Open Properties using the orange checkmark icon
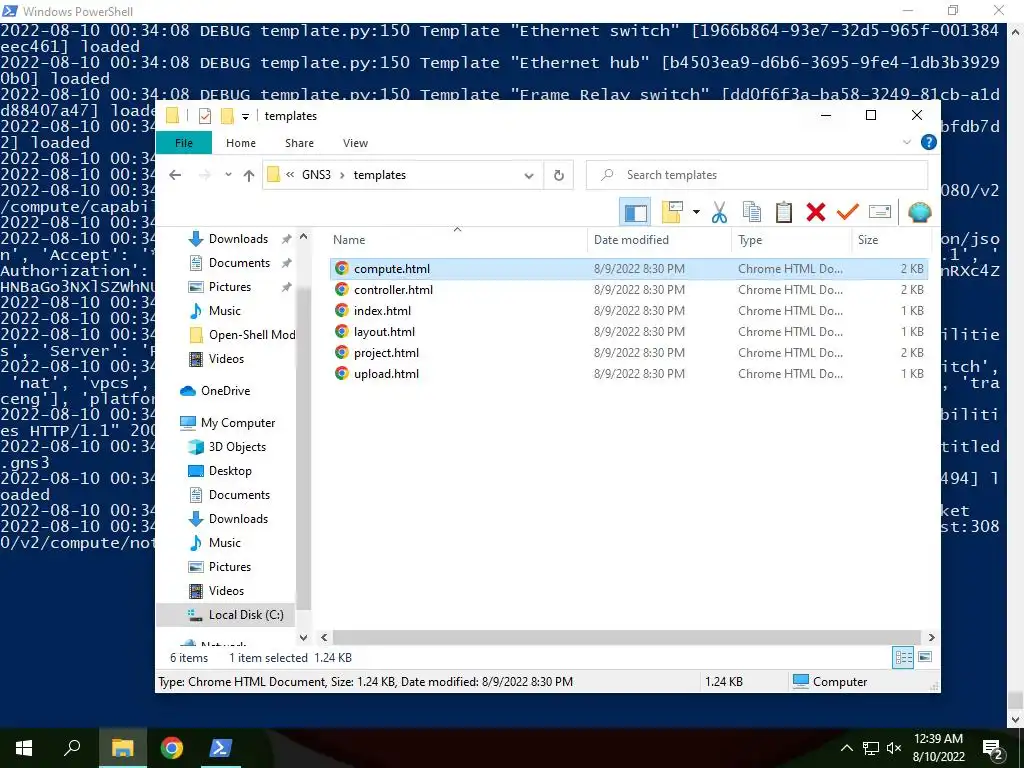Viewport: 1024px width, 768px height. (x=848, y=212)
